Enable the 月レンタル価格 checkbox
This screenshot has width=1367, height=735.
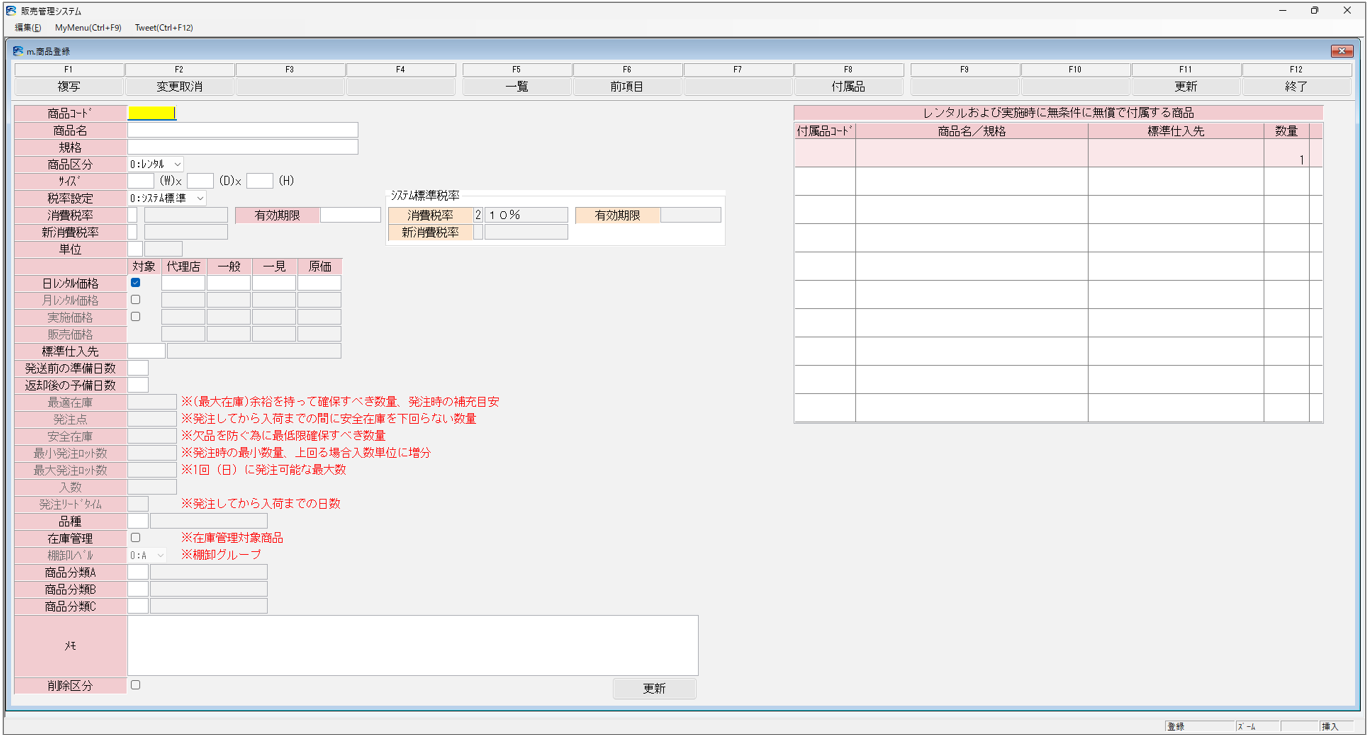[x=136, y=300]
